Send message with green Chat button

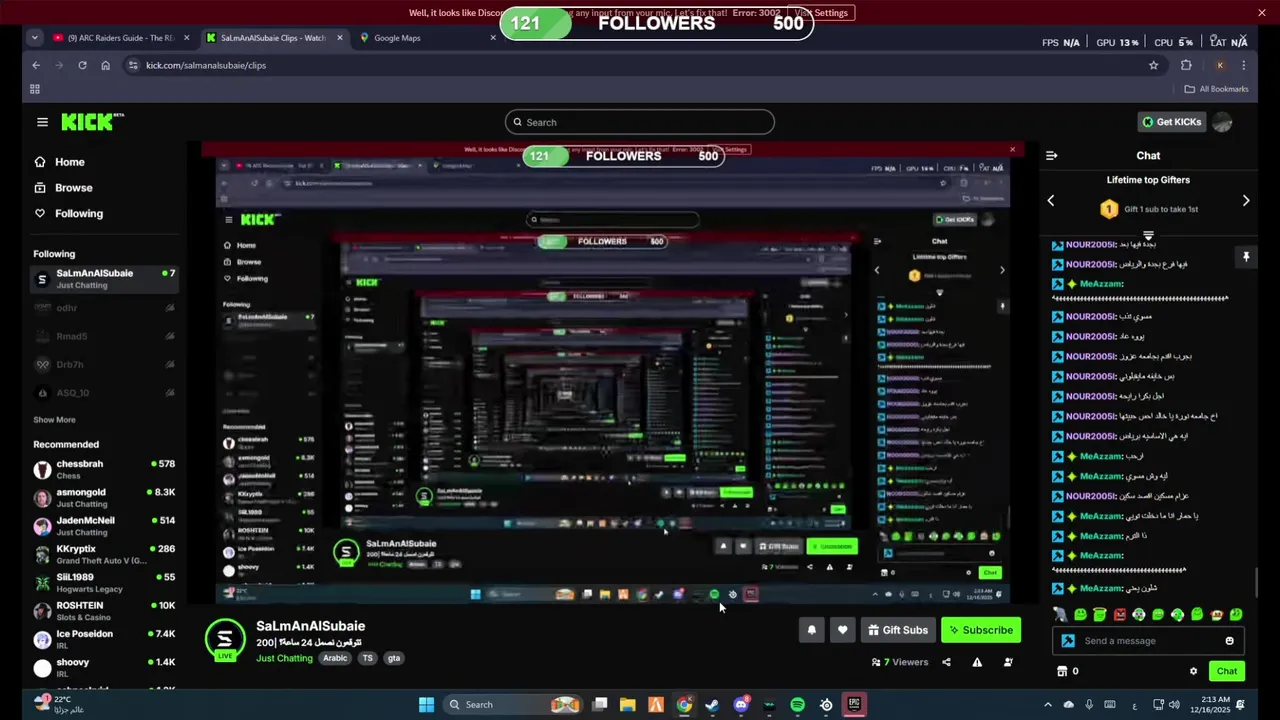coord(1226,671)
